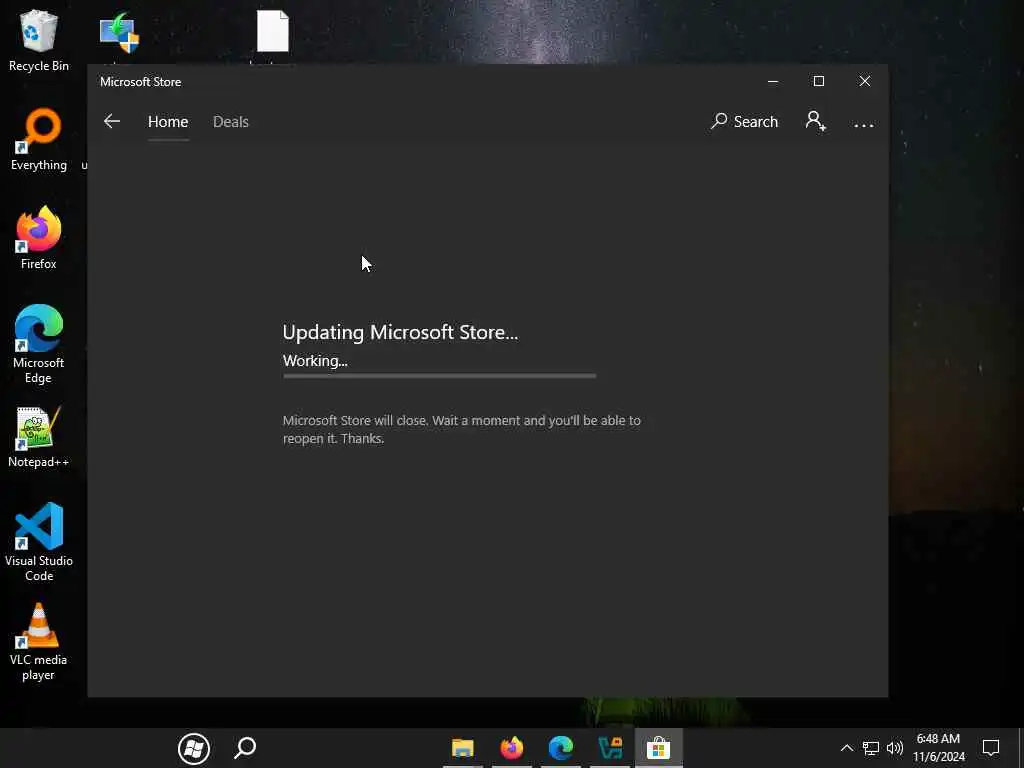Click the 'Working...' status text
Screen dimensions: 1024x768
tap(315, 361)
